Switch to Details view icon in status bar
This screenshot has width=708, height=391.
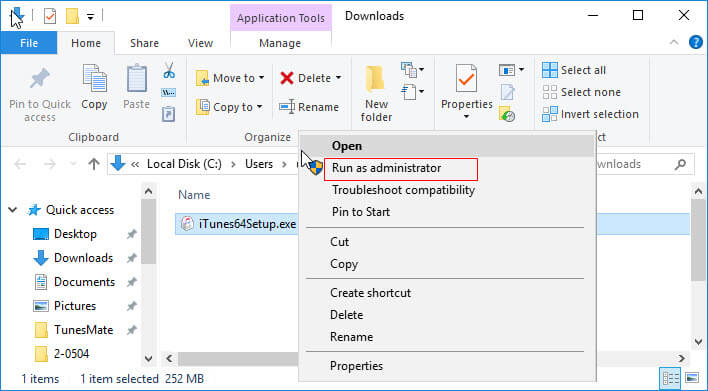pos(670,378)
